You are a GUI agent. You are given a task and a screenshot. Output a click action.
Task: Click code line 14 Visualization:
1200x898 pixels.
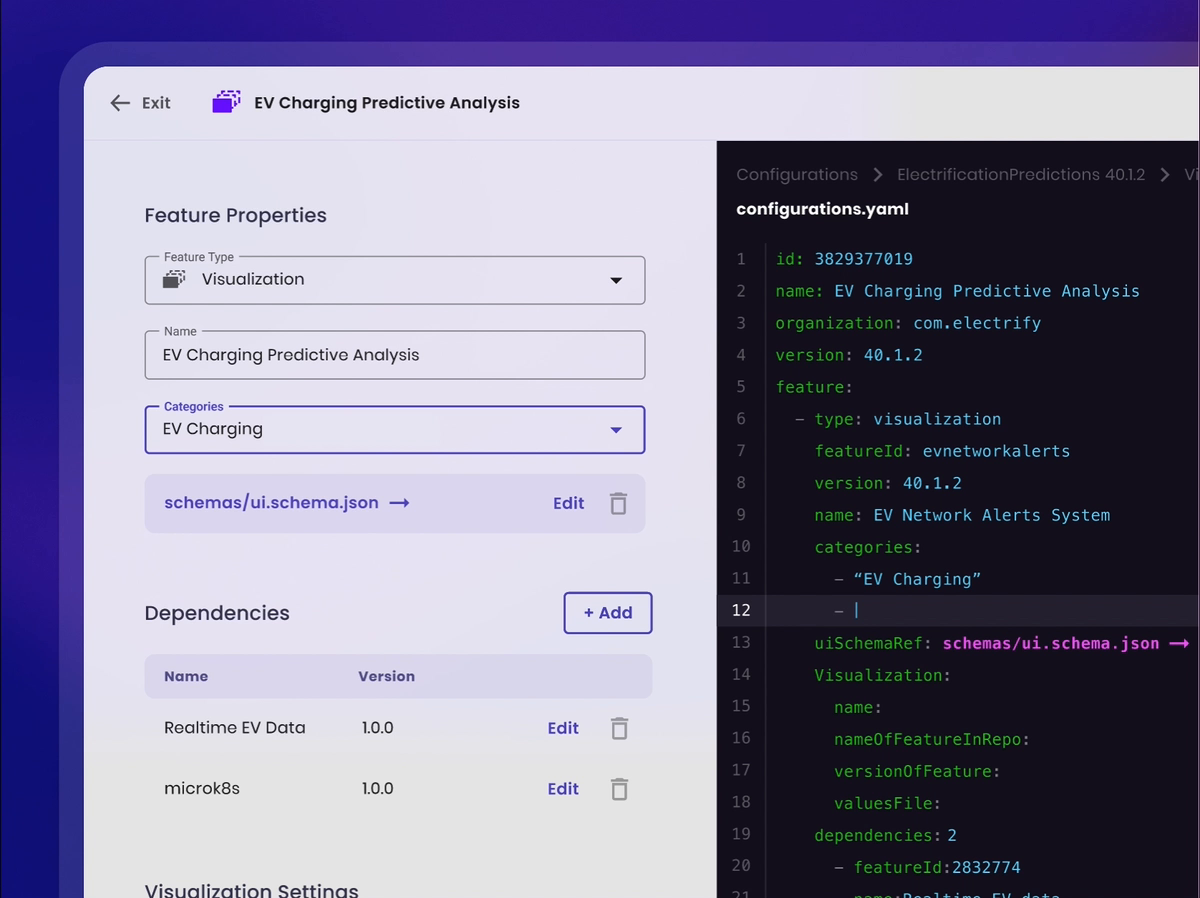click(x=882, y=675)
